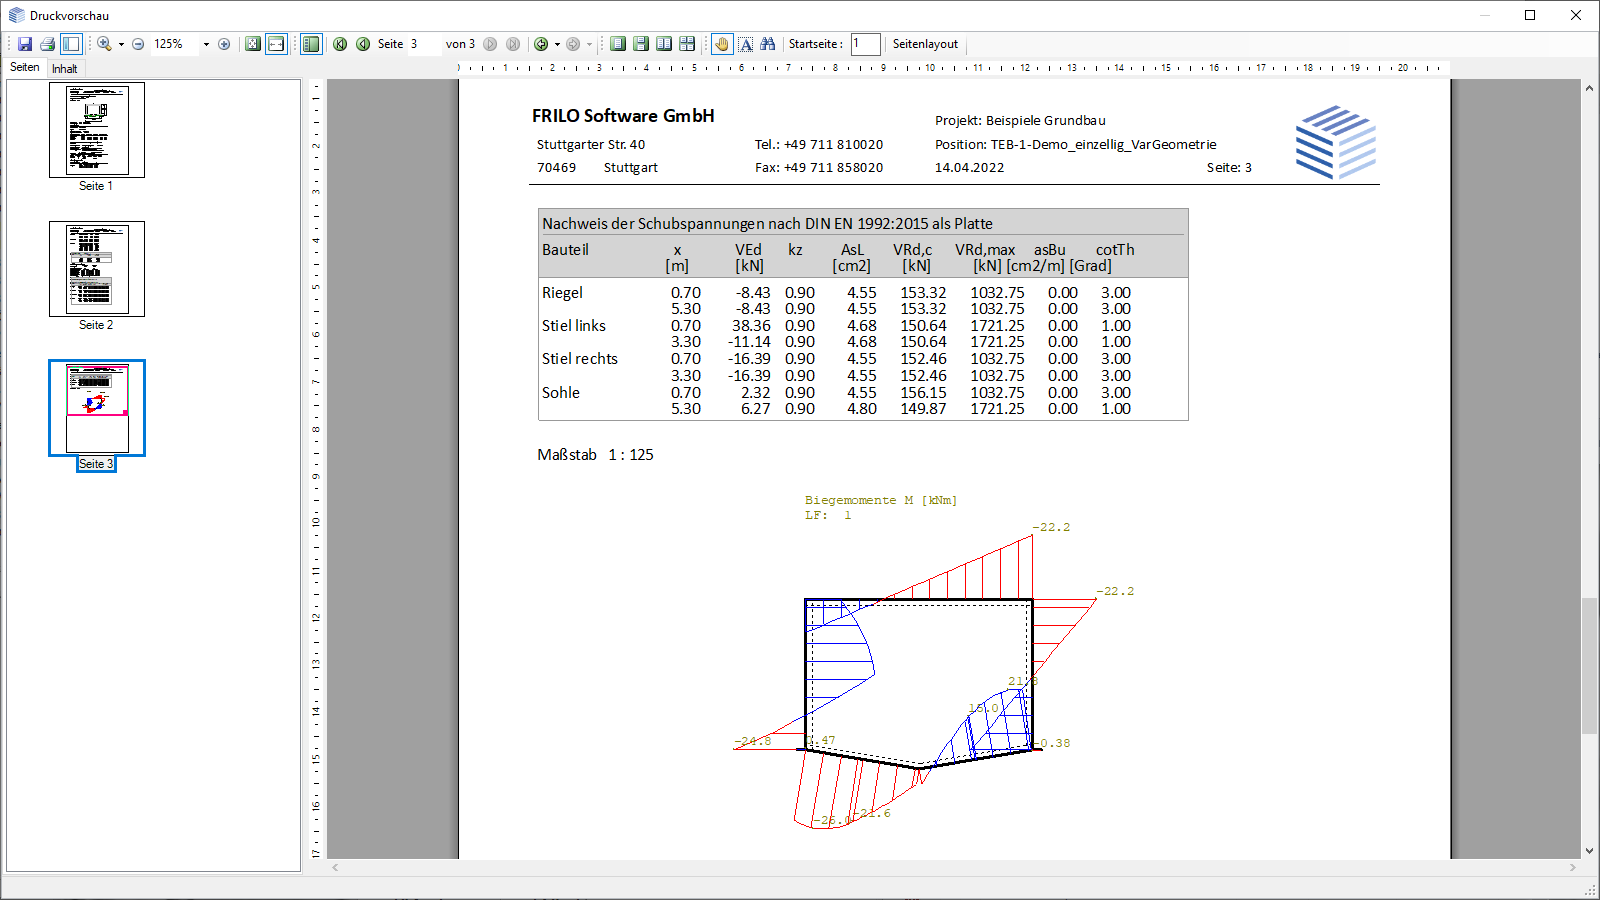
Task: Click the 'Riegel' table row label
Action: tap(562, 293)
